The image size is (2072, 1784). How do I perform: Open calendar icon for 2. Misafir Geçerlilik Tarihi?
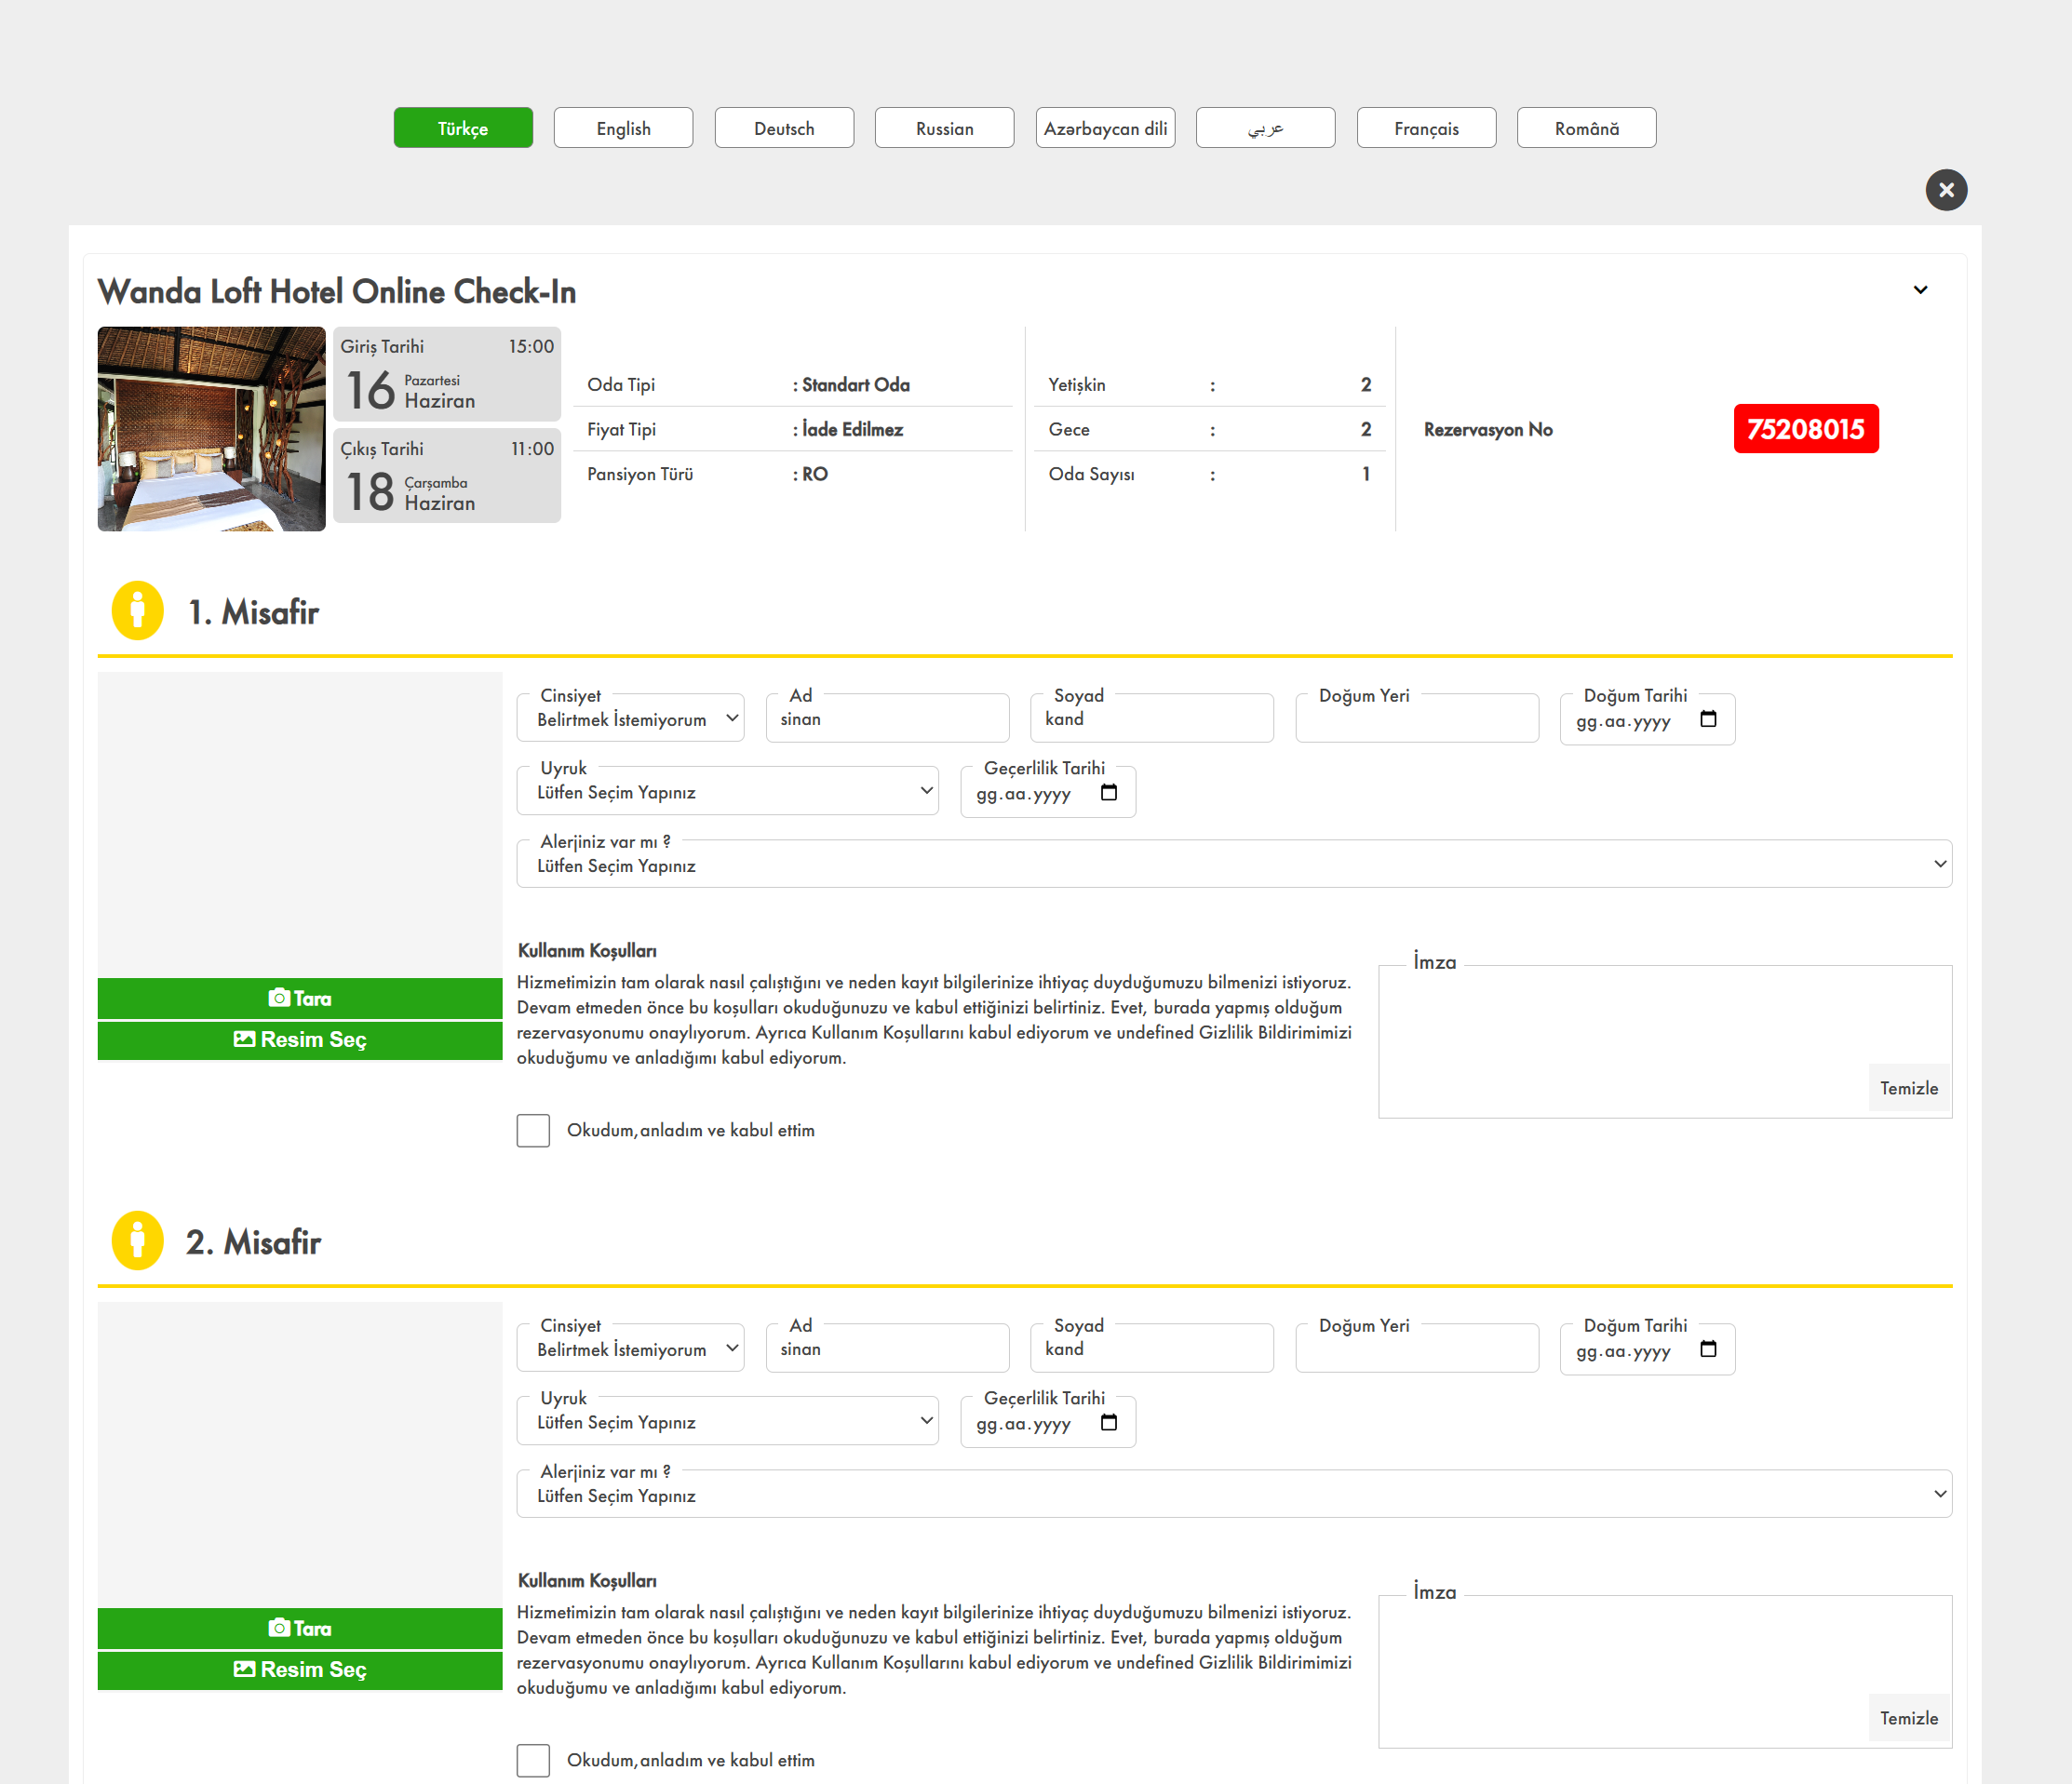[1108, 1422]
